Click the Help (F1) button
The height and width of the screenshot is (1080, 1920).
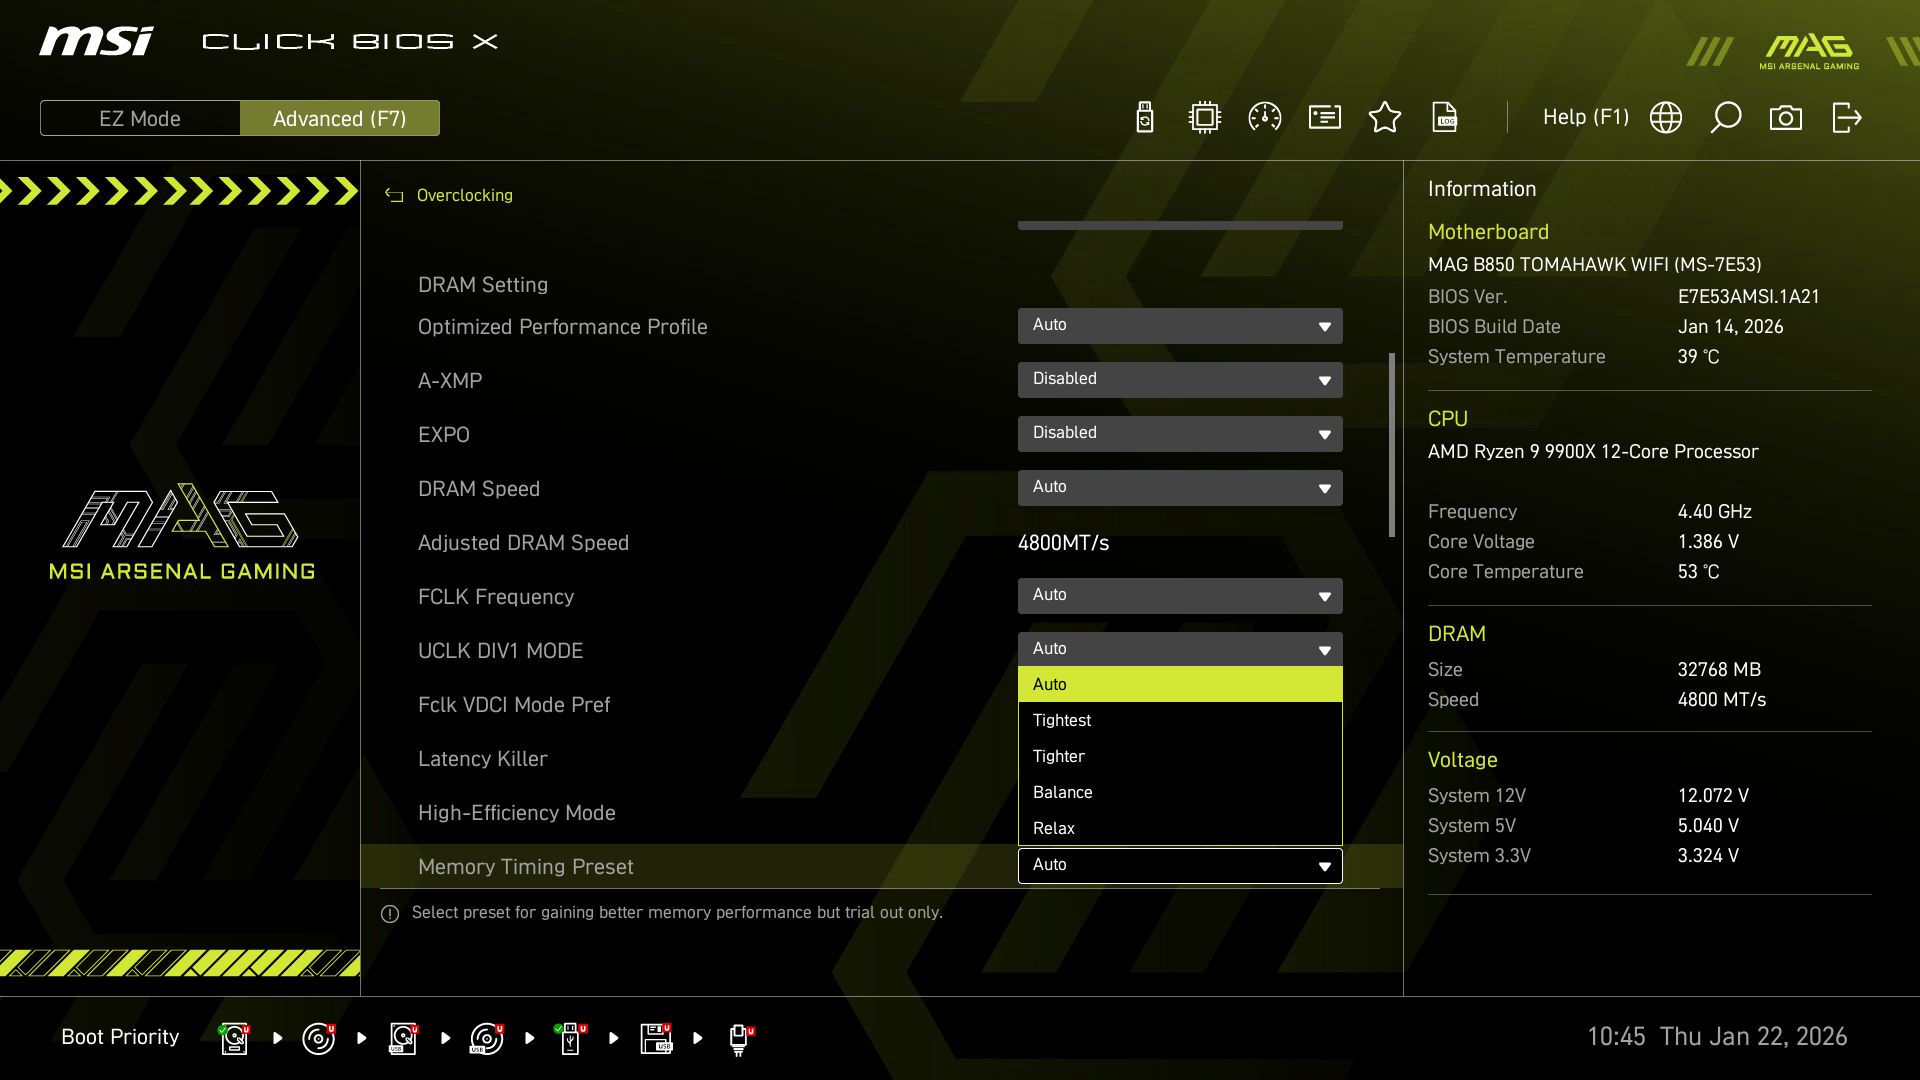1585,118
